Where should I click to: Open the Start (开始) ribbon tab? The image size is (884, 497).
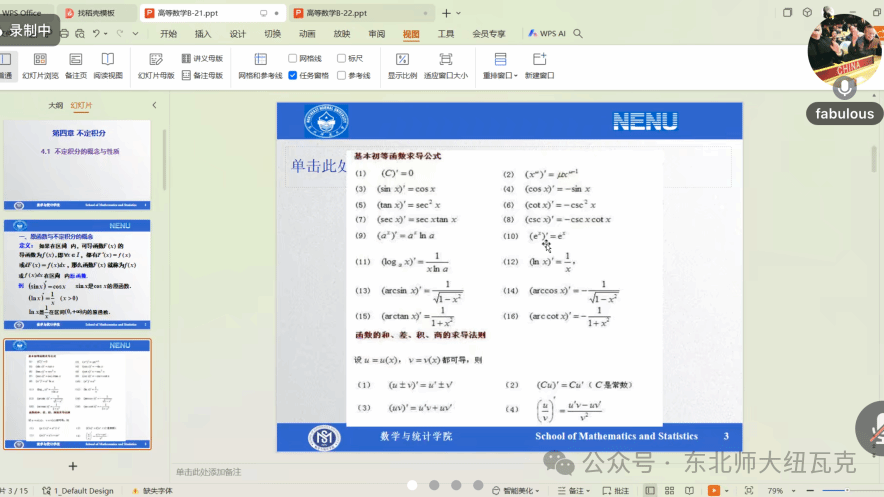[x=169, y=34]
